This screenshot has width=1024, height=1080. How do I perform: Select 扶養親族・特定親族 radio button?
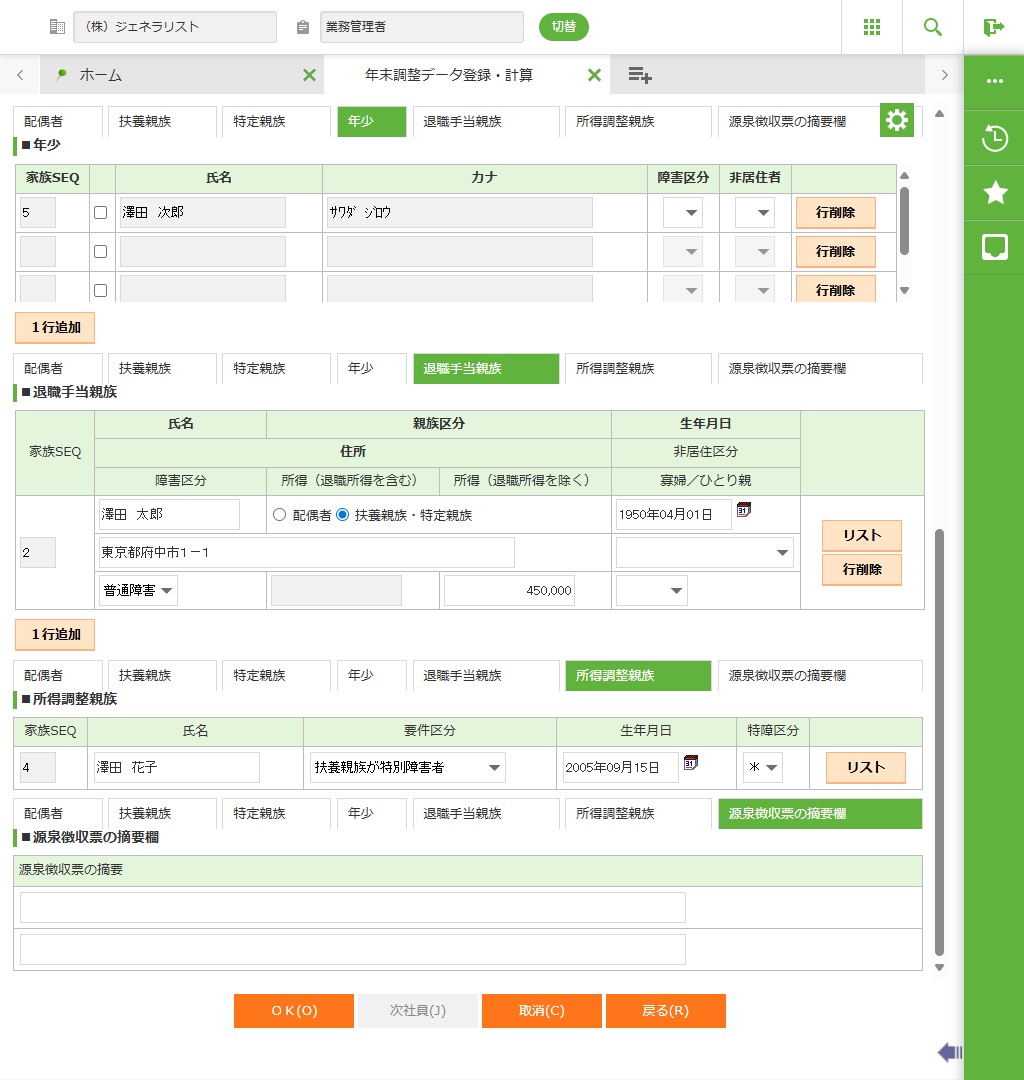(343, 515)
